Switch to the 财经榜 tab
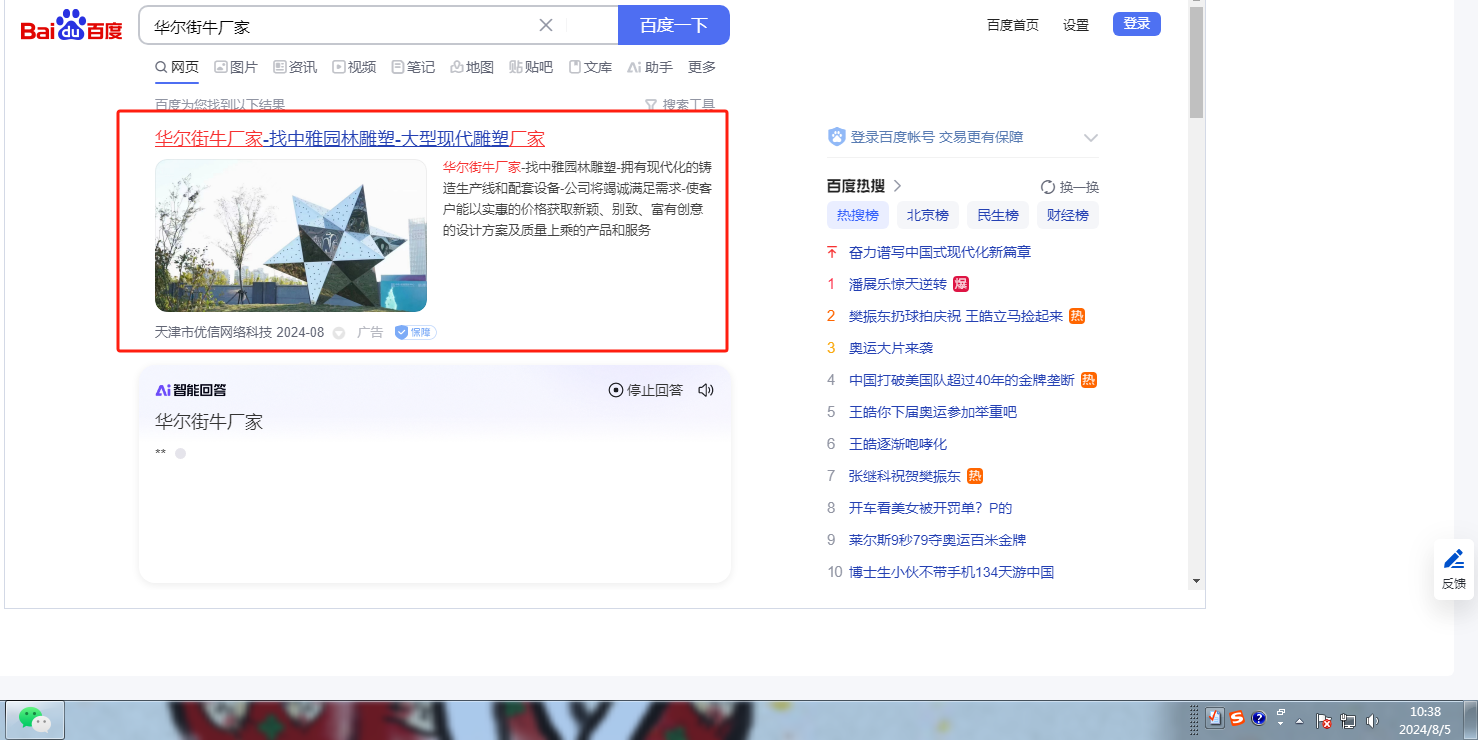 (x=1068, y=215)
